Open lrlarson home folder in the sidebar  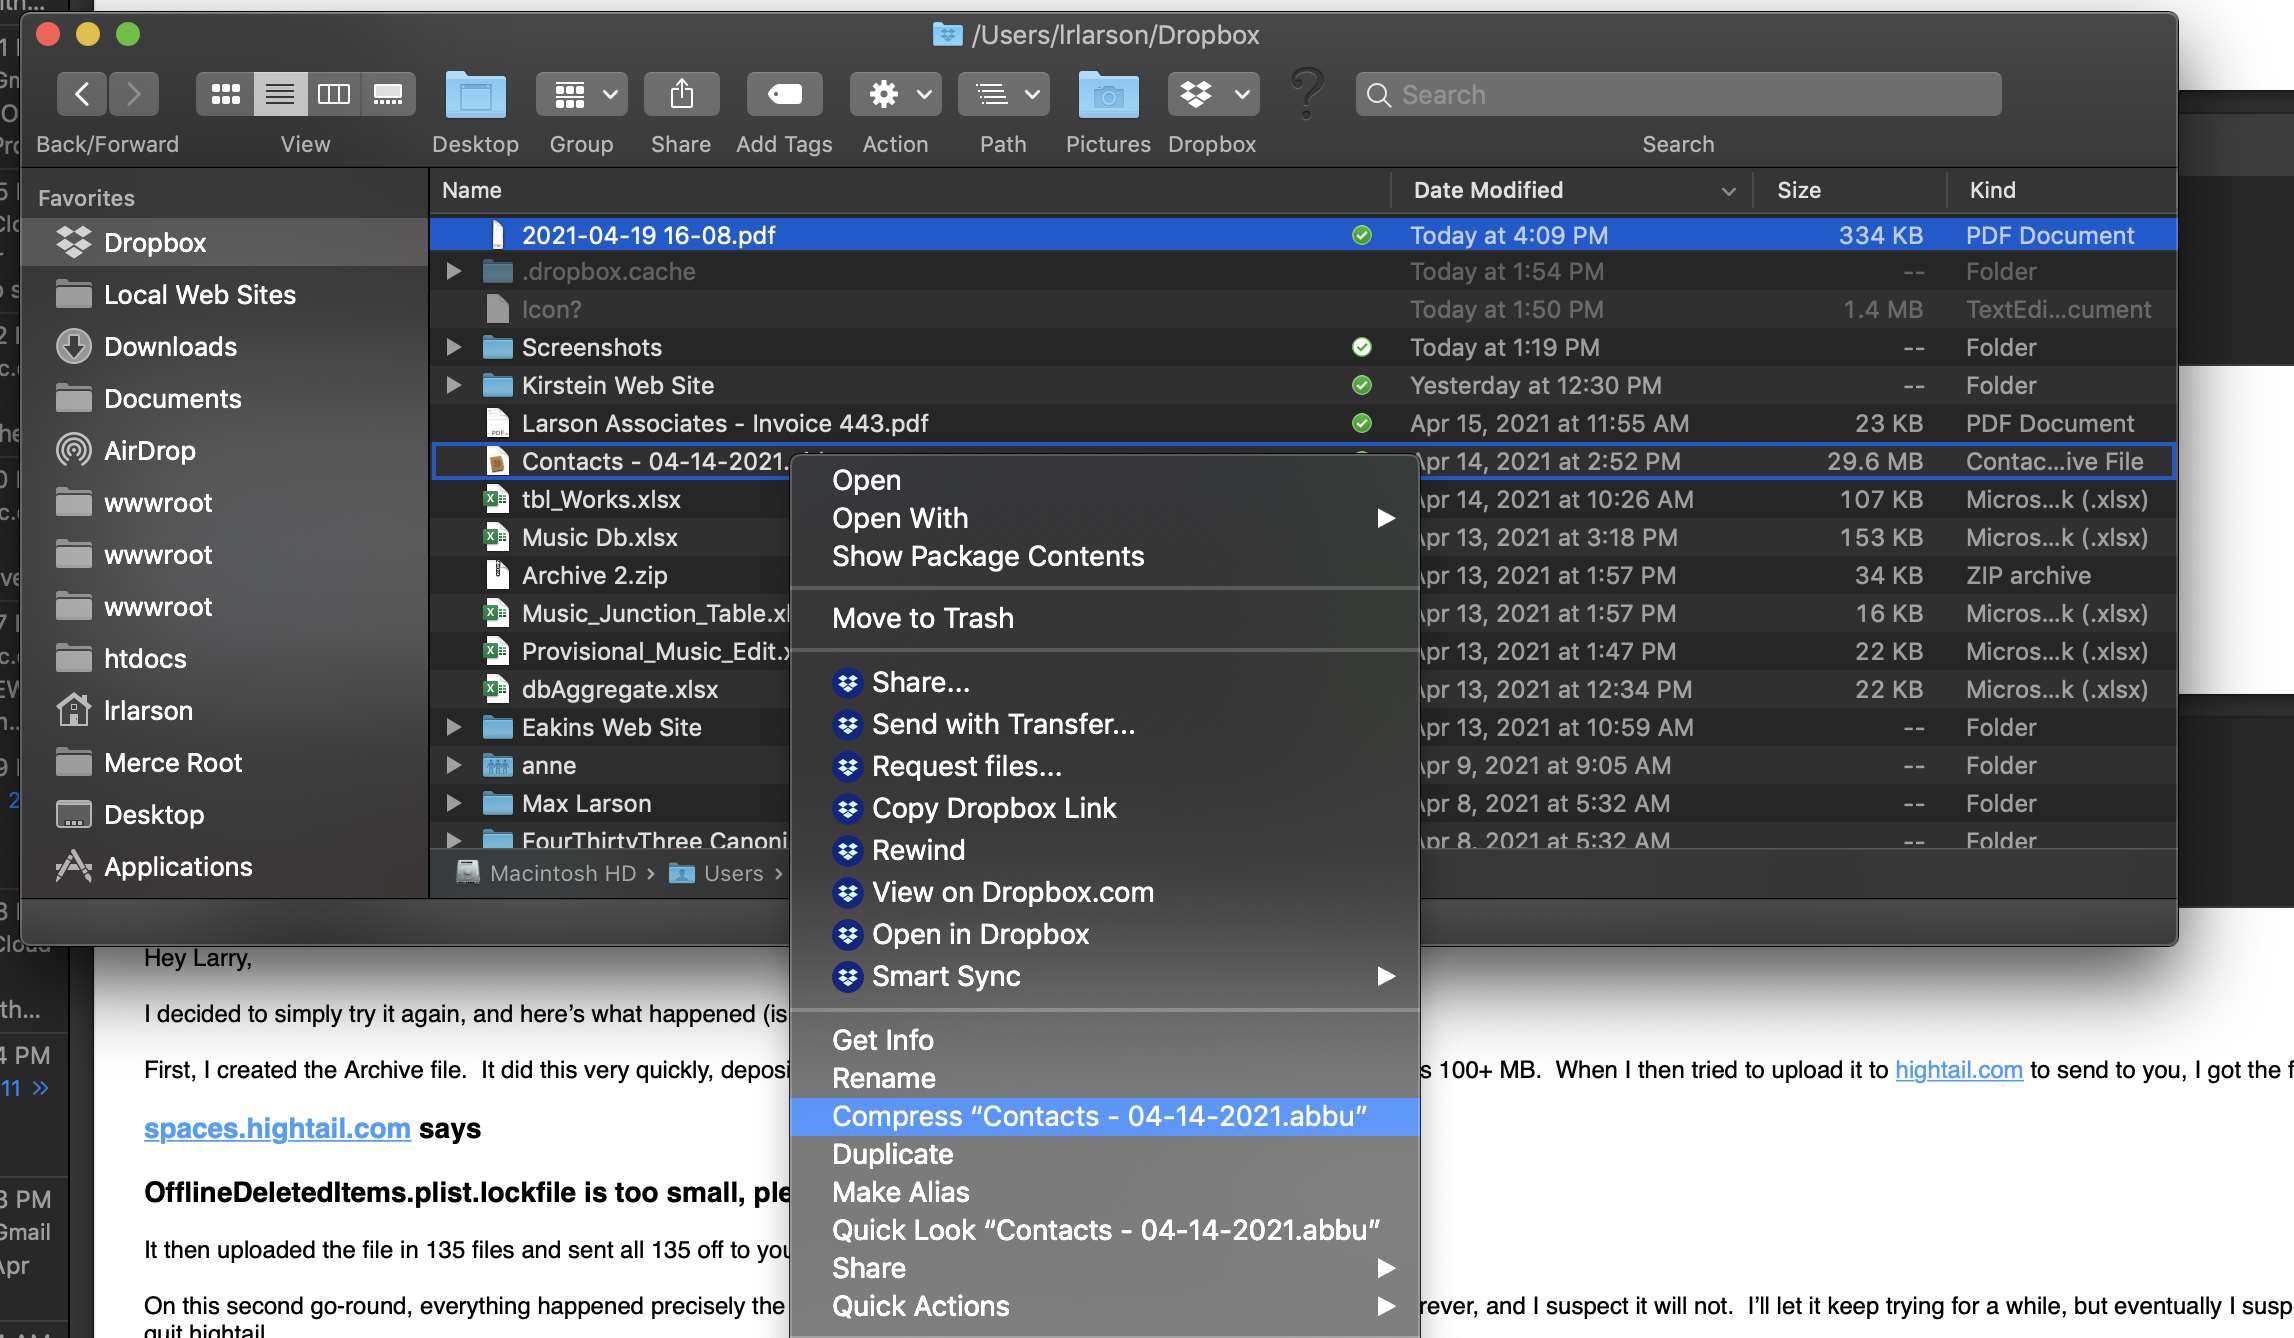(x=225, y=711)
